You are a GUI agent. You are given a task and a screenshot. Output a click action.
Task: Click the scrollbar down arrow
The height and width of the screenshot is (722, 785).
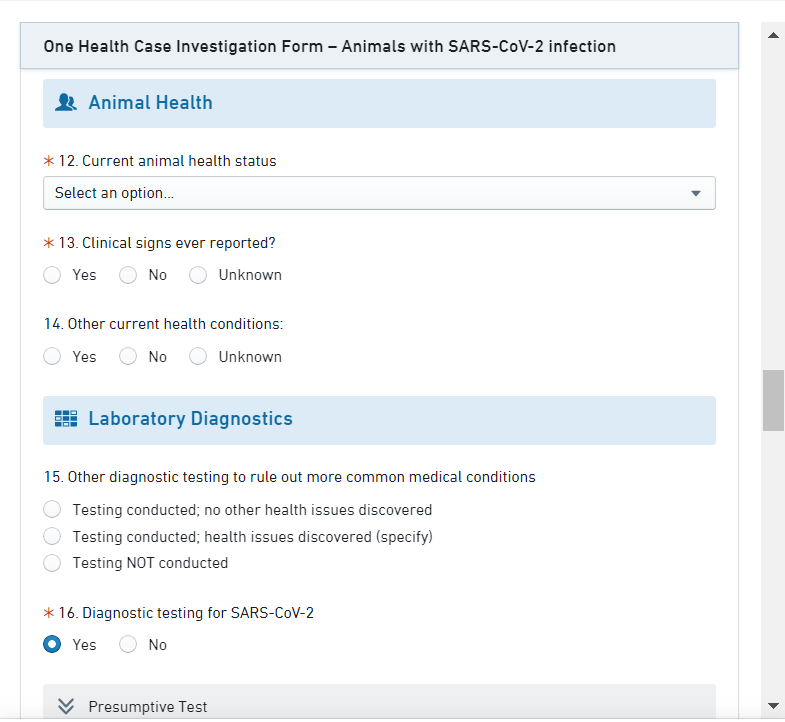pyautogui.click(x=773, y=705)
